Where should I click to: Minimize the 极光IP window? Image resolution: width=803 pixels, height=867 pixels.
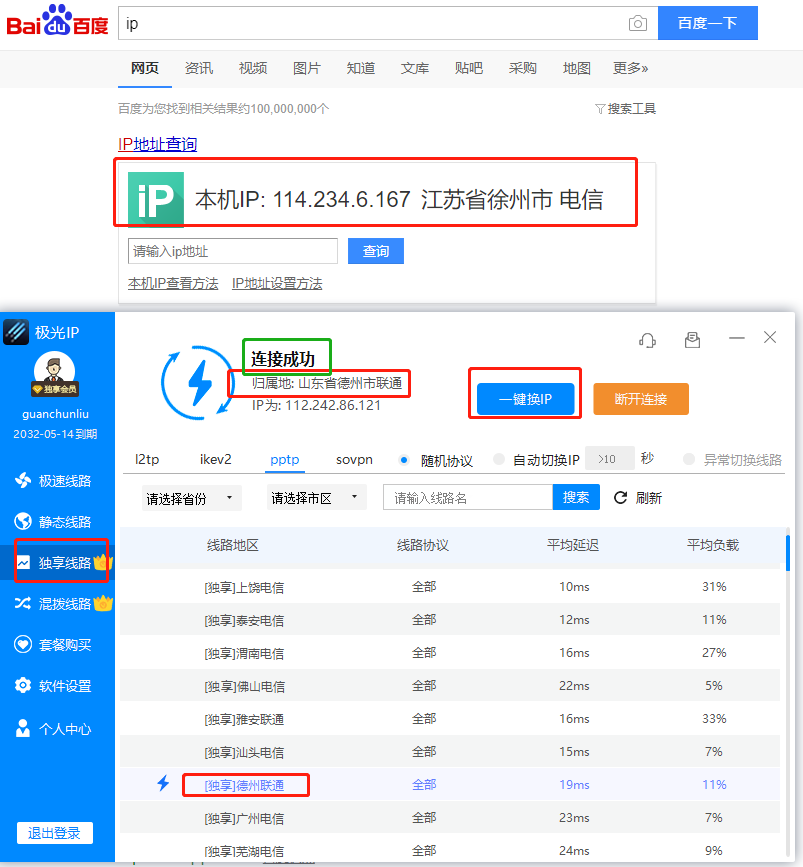737,338
